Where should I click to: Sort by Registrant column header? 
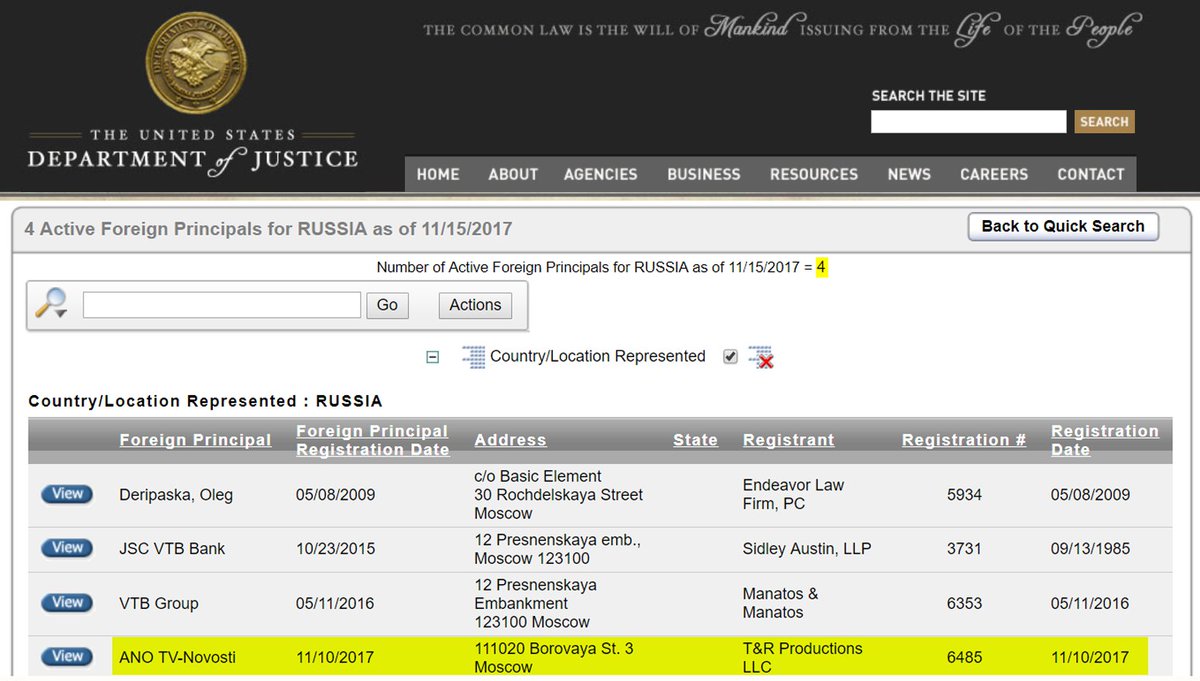click(788, 440)
